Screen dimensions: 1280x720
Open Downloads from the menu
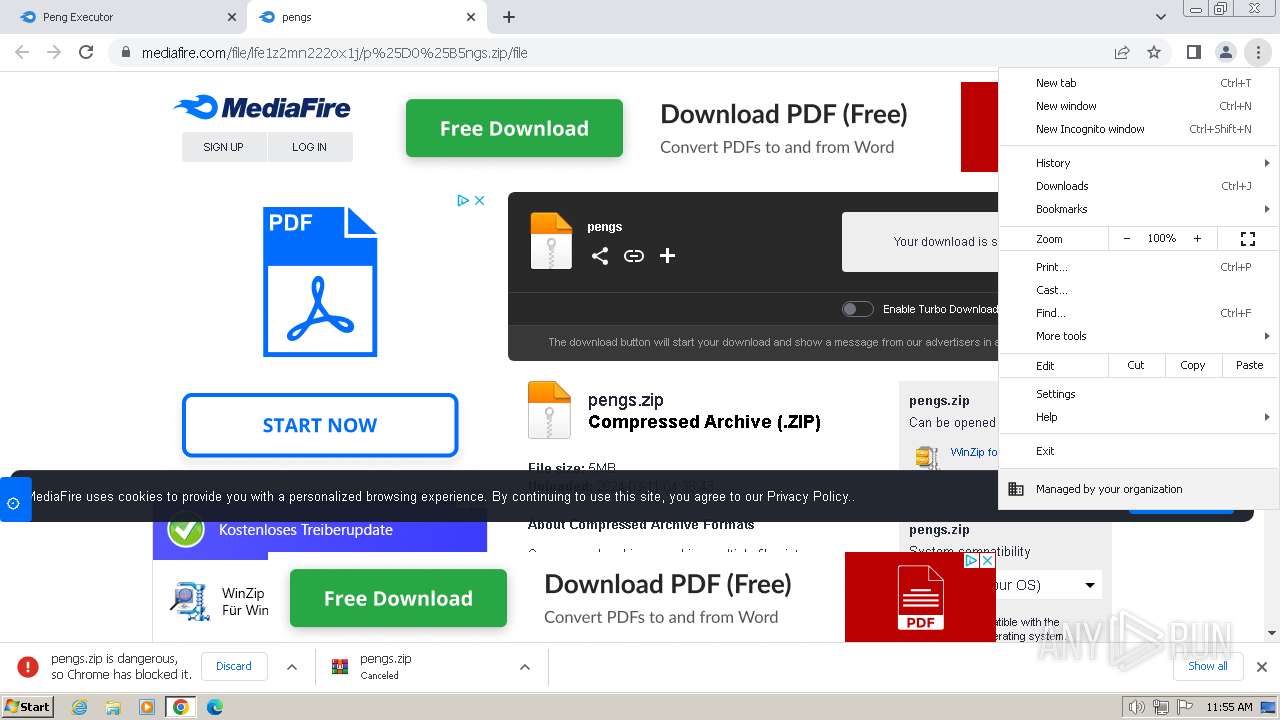(1139, 186)
